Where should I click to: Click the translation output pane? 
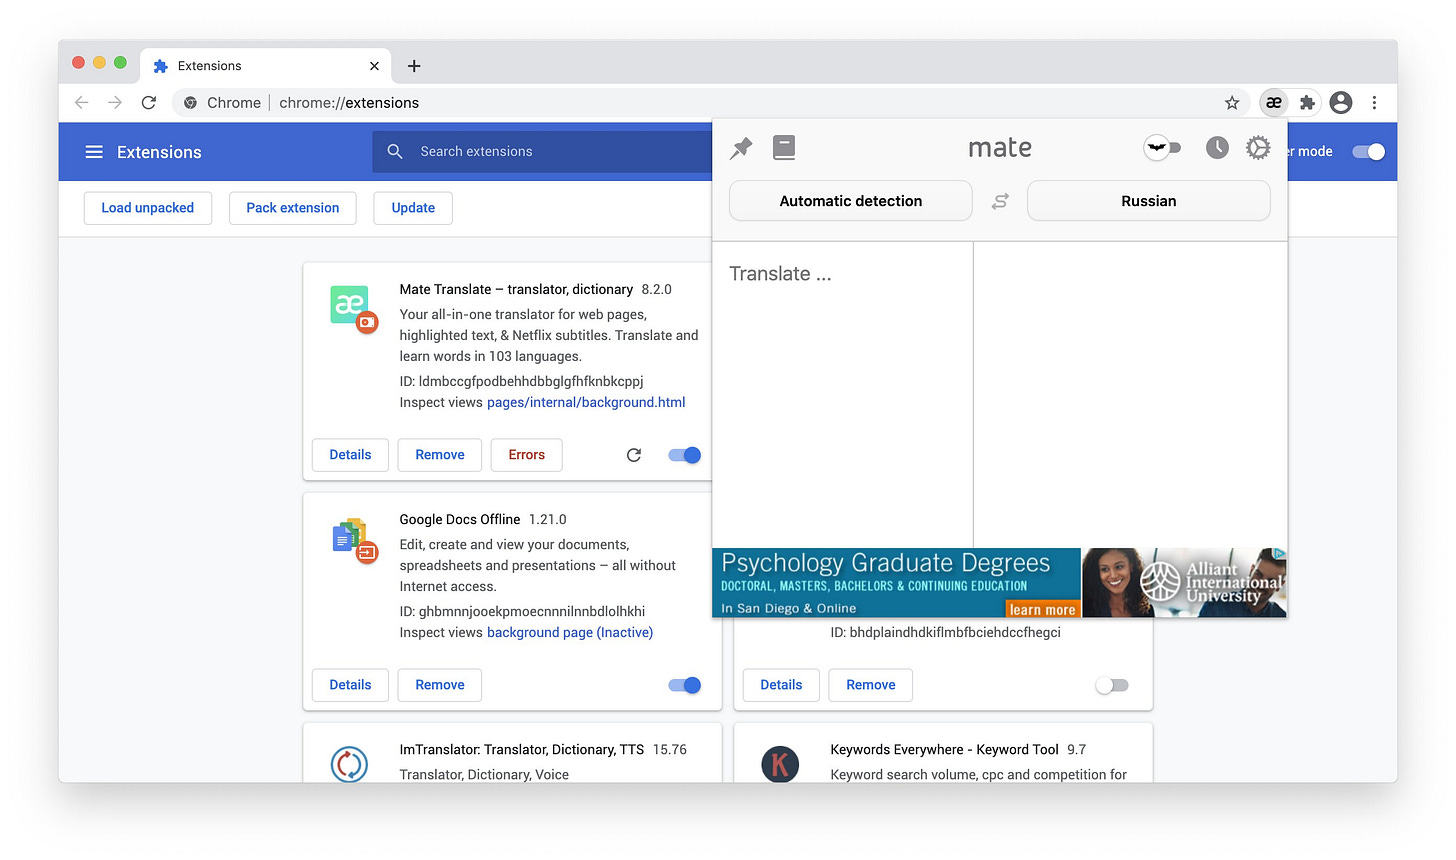[x=1130, y=394]
